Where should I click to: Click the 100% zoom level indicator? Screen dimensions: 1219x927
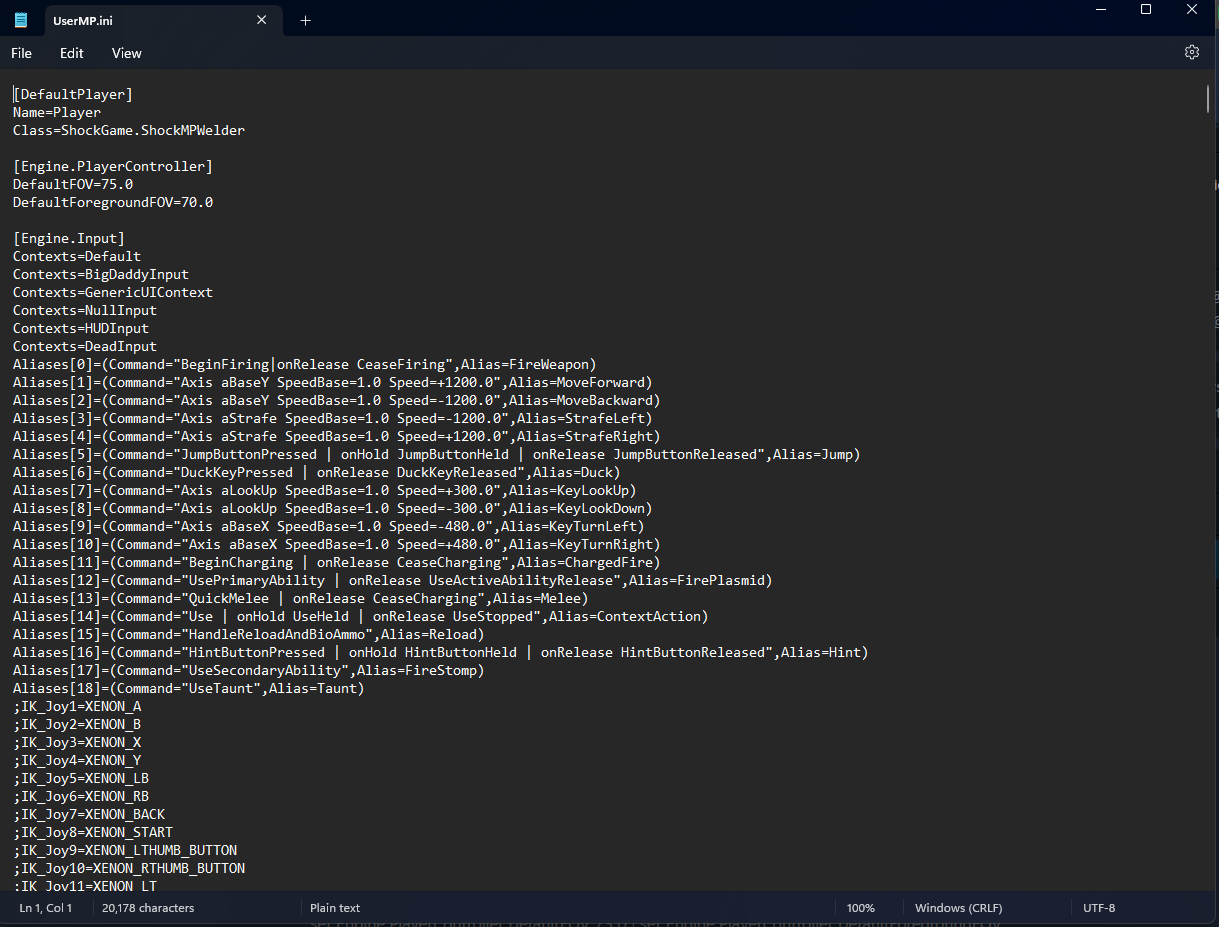coord(860,908)
